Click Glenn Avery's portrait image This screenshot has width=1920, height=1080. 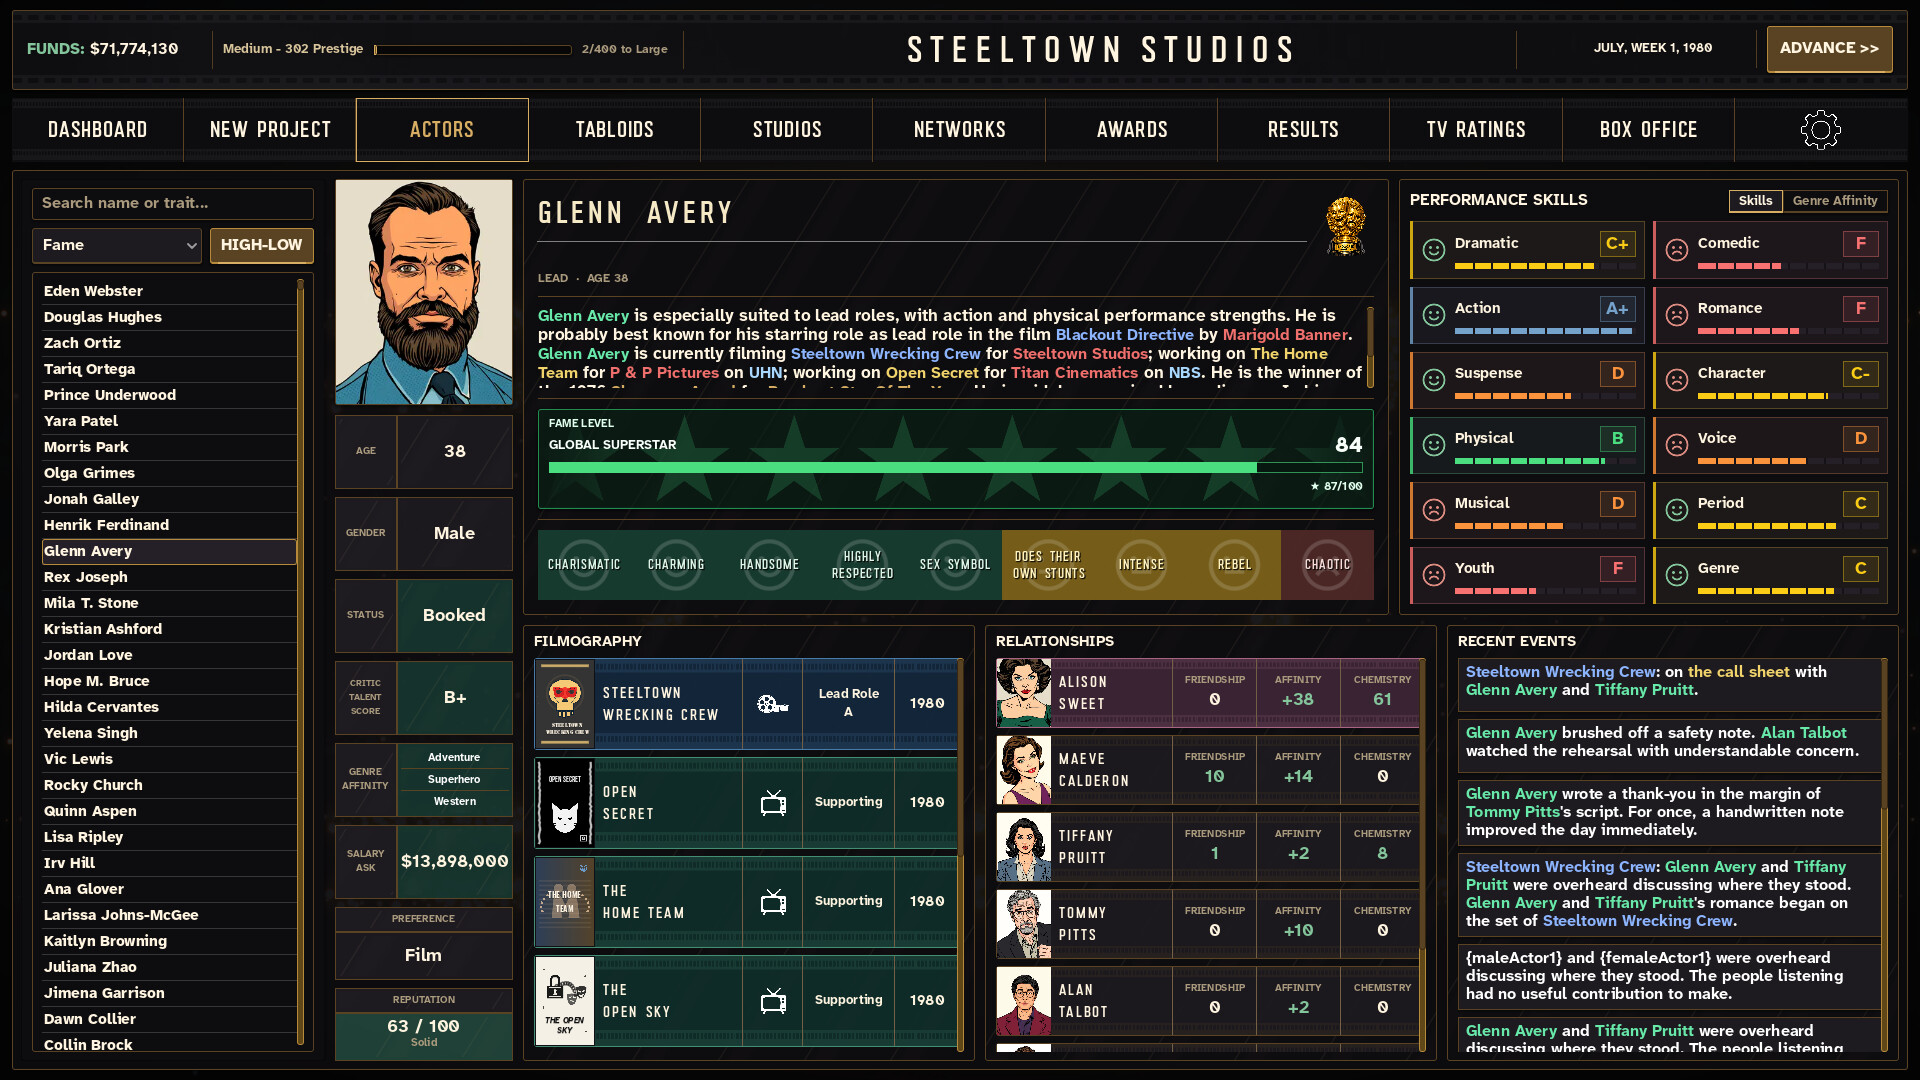tap(423, 292)
